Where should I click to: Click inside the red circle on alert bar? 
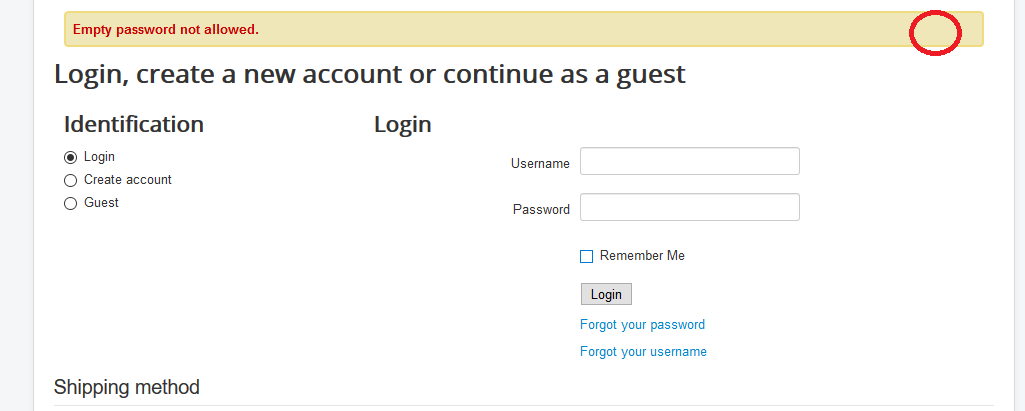(x=935, y=33)
